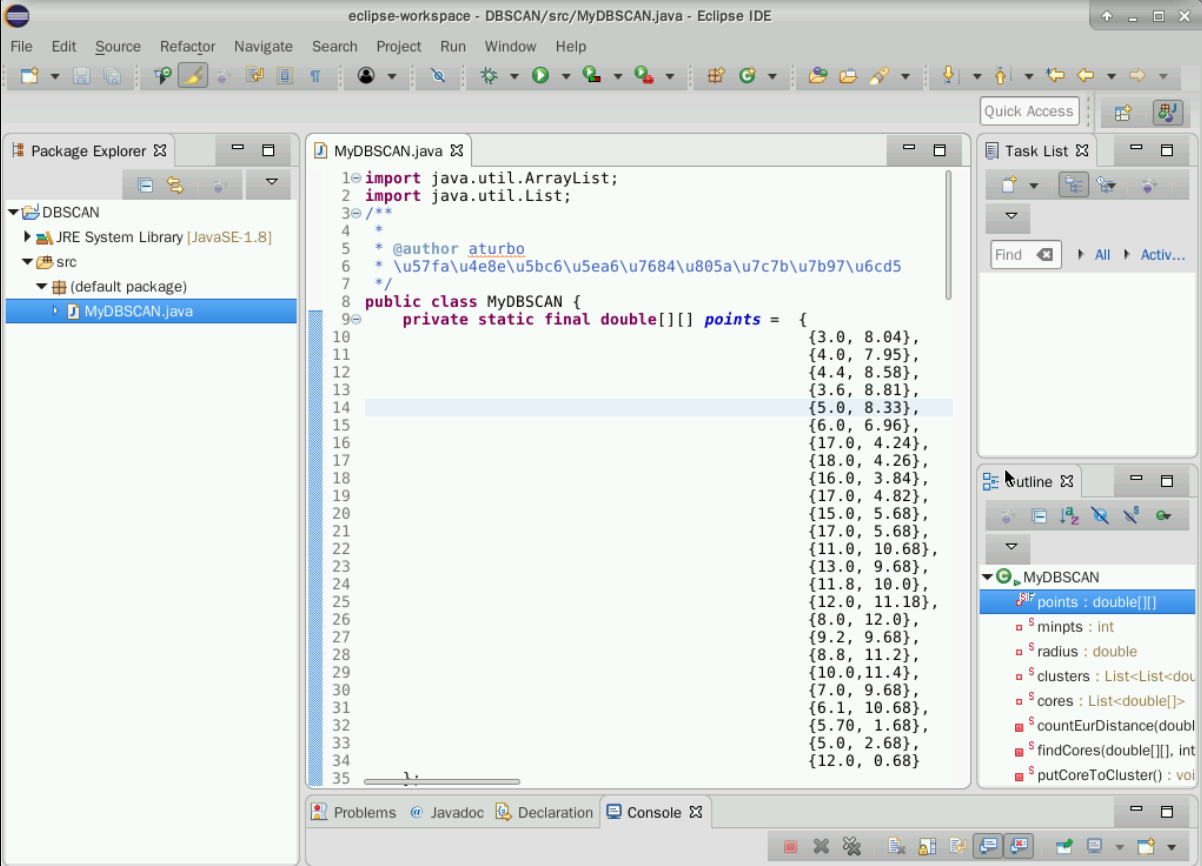Collapse the src folder in Package Explorer

pyautogui.click(x=28, y=262)
